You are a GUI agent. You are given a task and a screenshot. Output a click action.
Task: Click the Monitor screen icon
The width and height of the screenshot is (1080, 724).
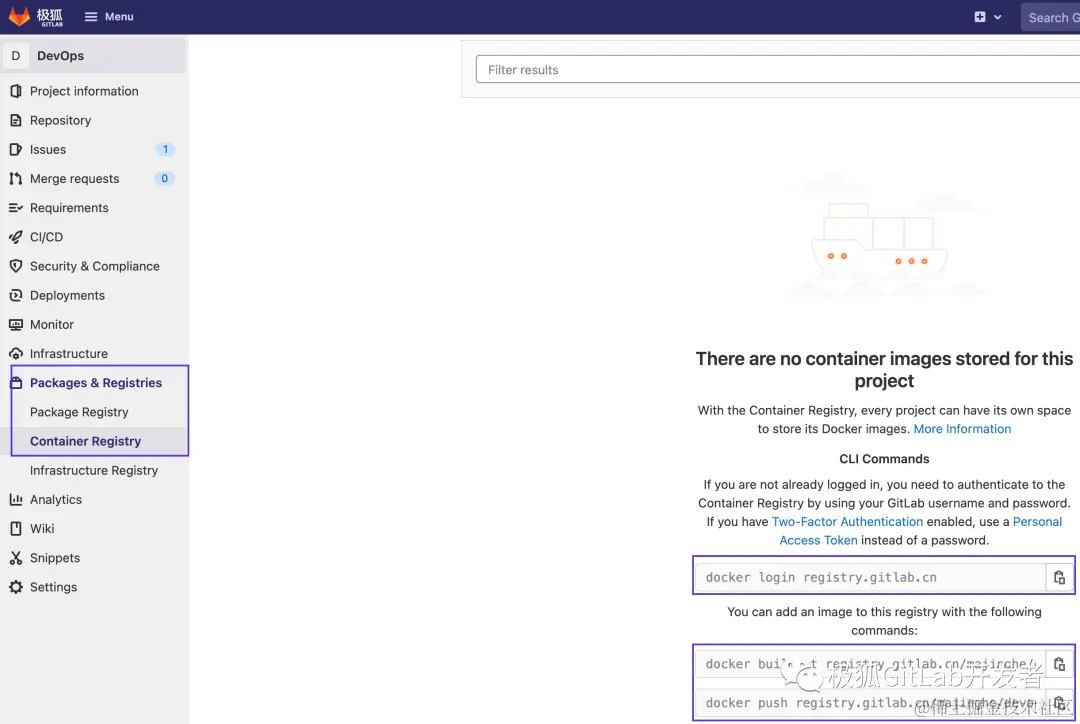(x=16, y=324)
